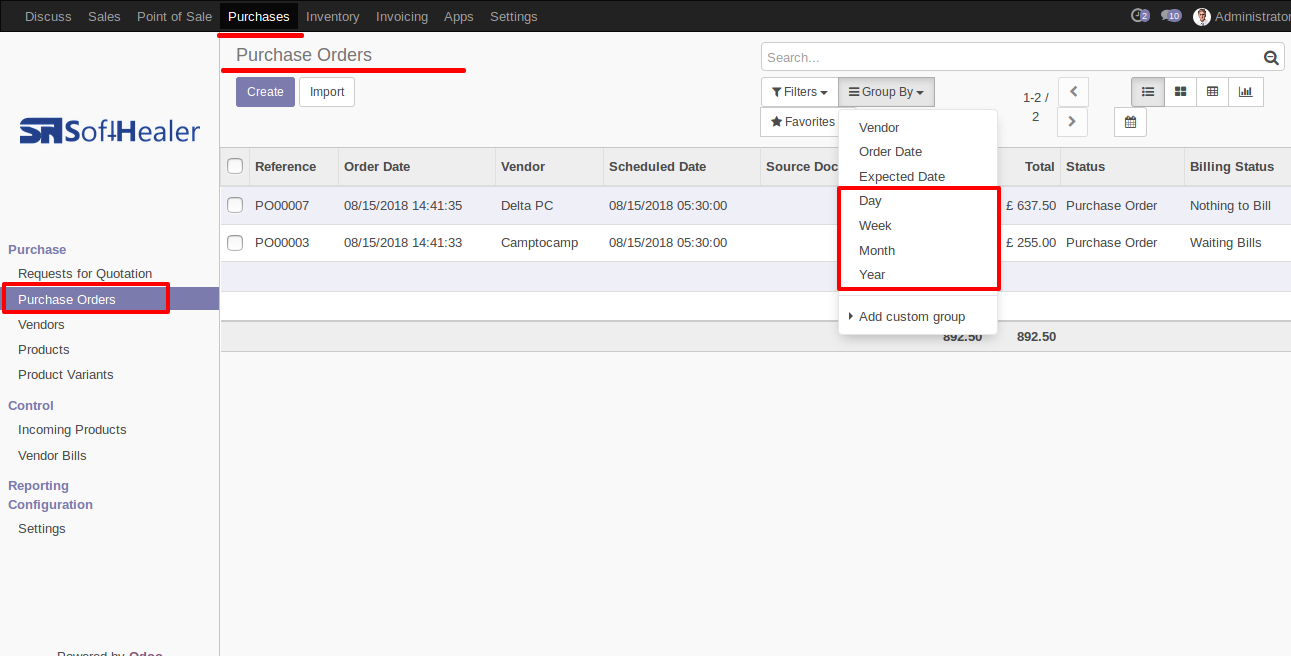Tick the checkbox for PO00007
This screenshot has height=656, width=1291.
235,205
